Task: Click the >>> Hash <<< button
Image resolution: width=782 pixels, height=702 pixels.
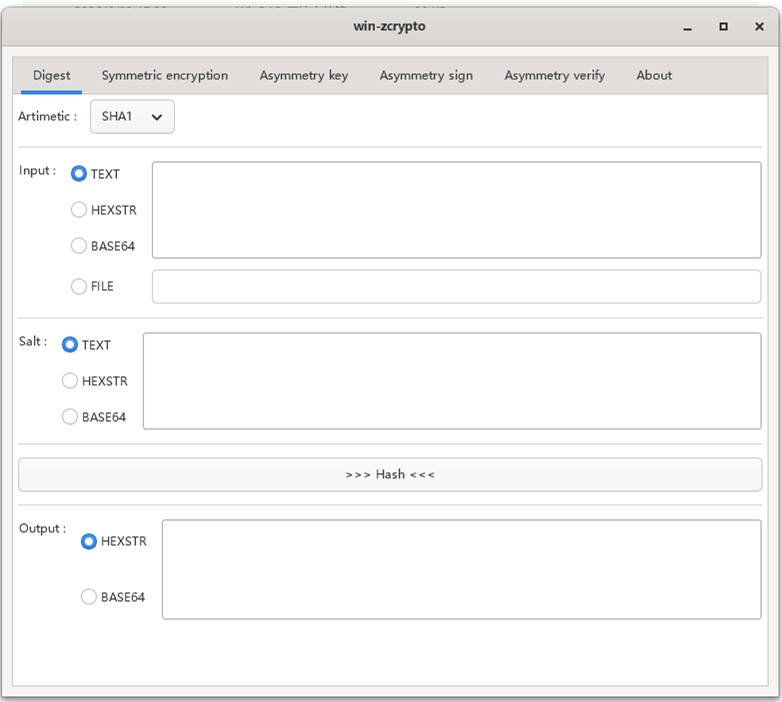Action: coord(390,475)
